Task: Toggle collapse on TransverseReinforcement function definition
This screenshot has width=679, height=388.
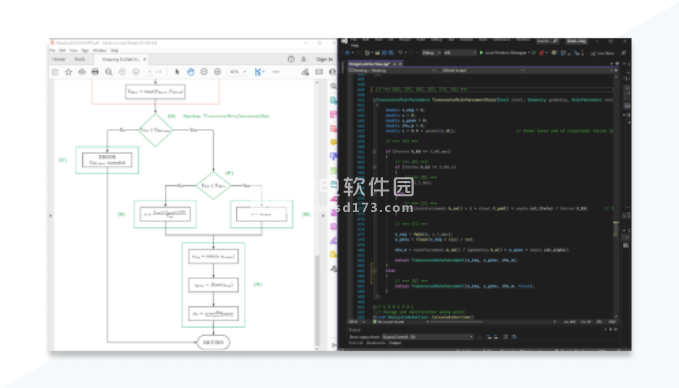Action: 375,100
